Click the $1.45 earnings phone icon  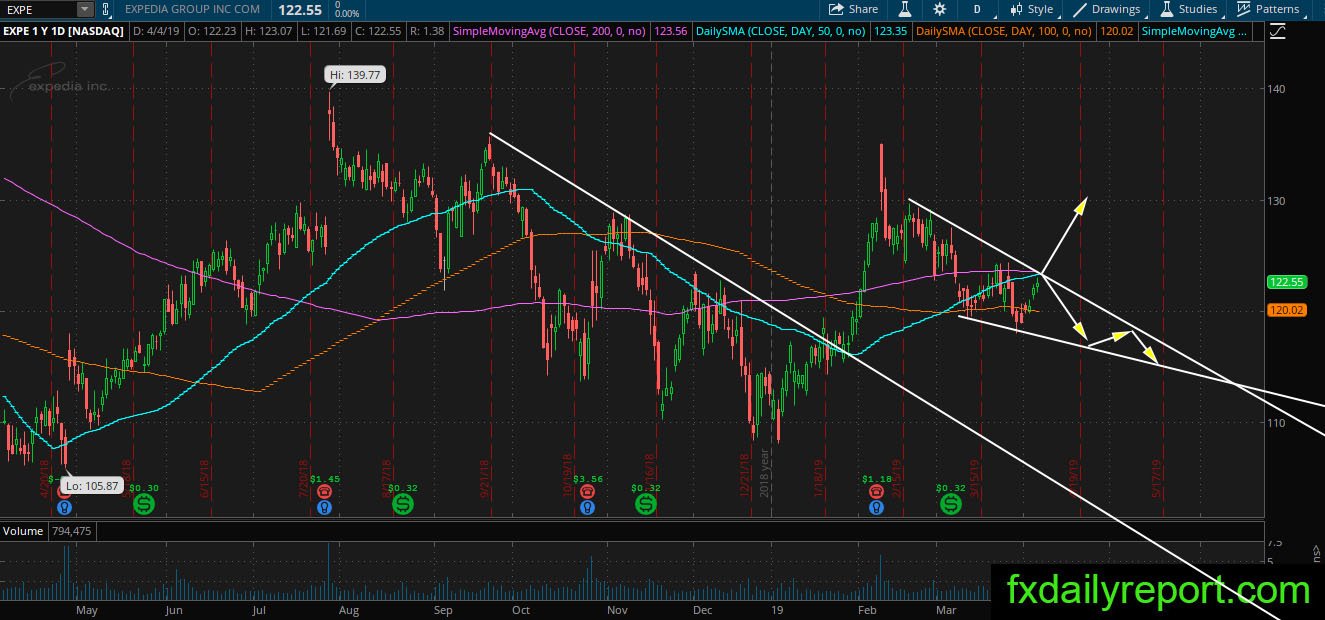[x=324, y=492]
